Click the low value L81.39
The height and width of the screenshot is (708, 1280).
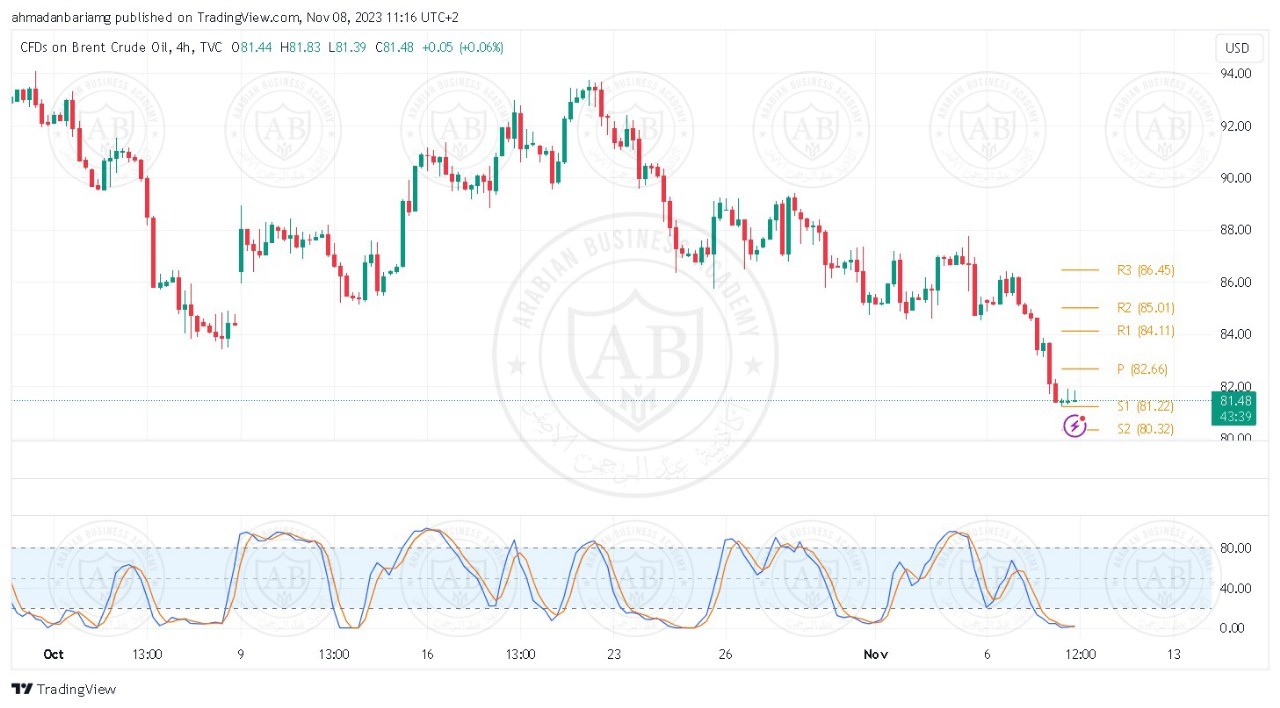tap(348, 47)
